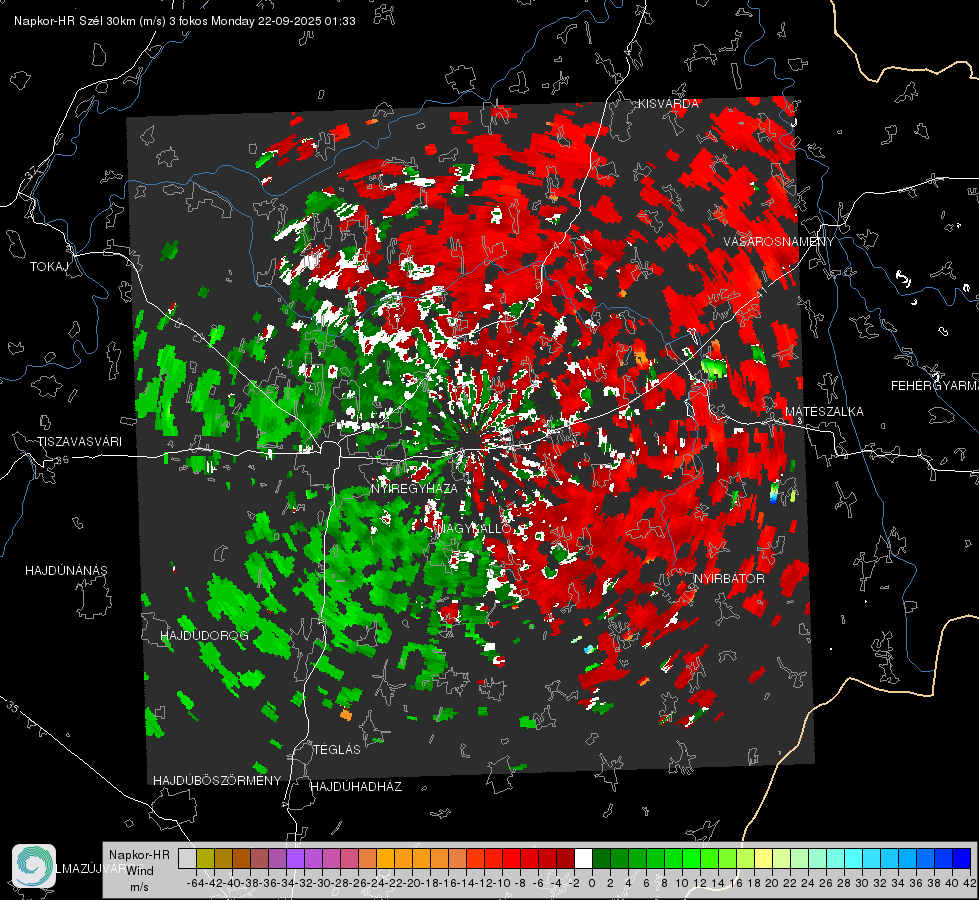Pick the light grey first legend swatch
The image size is (979, 900).
(x=187, y=858)
